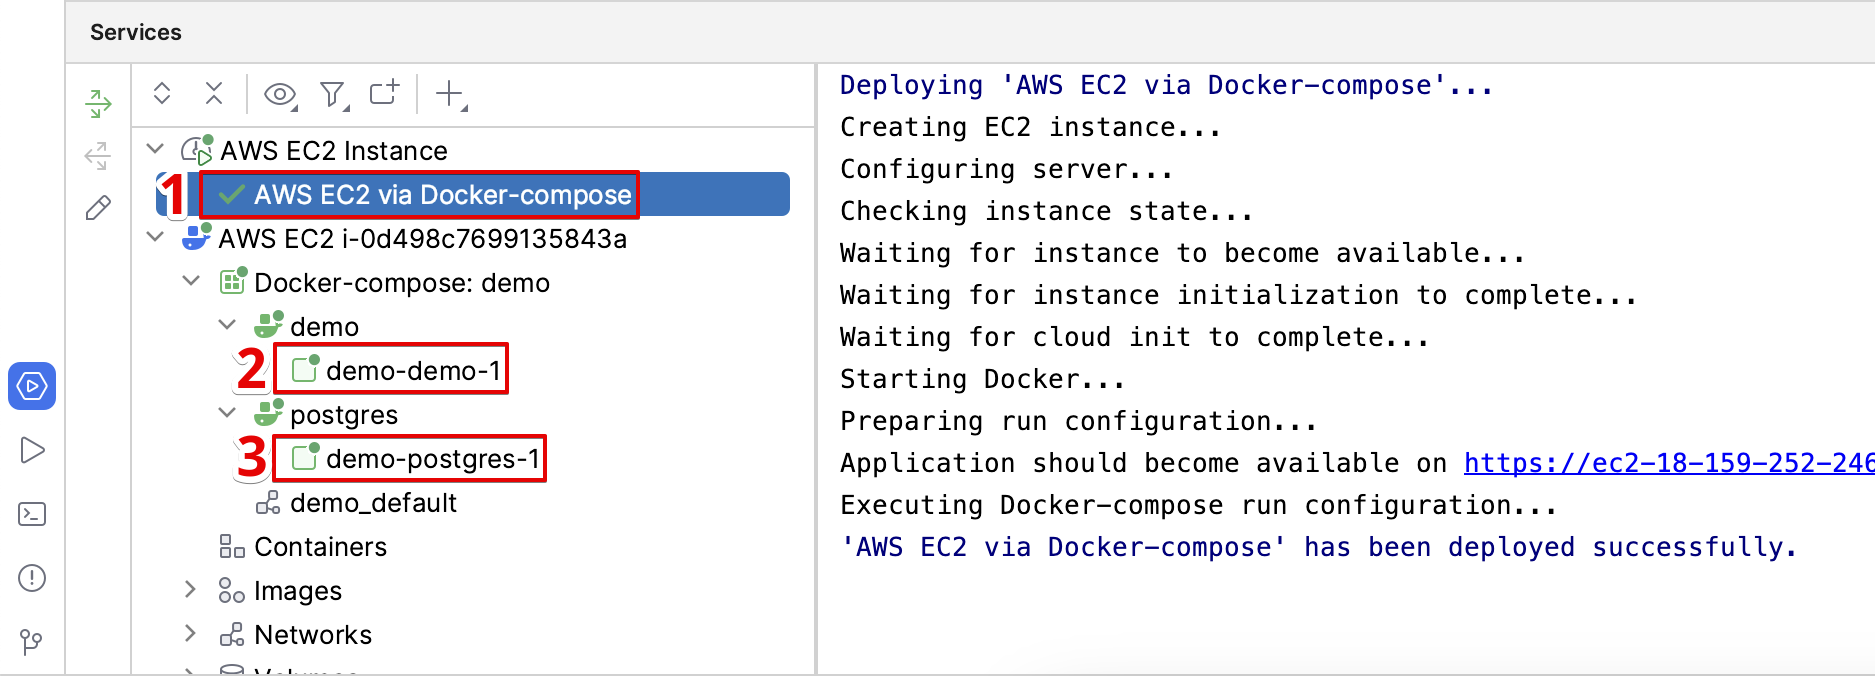The width and height of the screenshot is (1875, 676).
Task: Click the Services panel title
Action: tap(135, 32)
